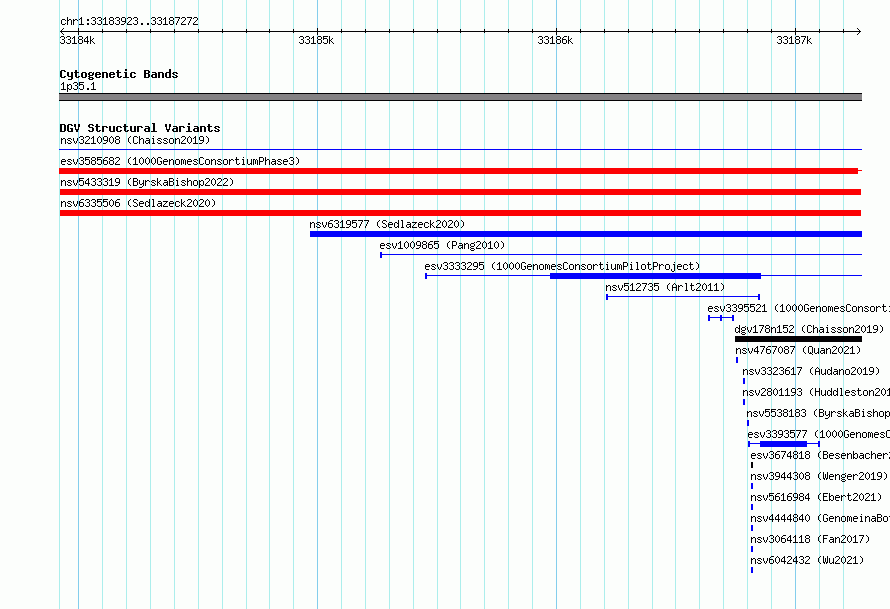Click the esv3393577 variant label
The height and width of the screenshot is (609, 890).
818,434
